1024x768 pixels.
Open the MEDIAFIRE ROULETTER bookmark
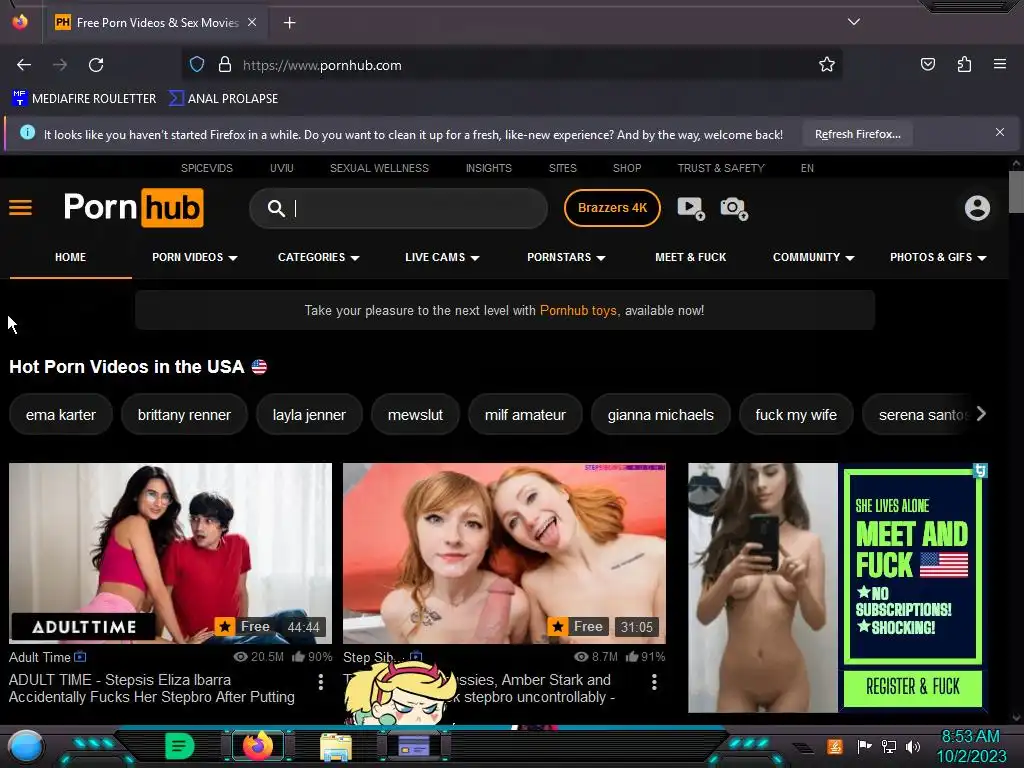pos(84,99)
